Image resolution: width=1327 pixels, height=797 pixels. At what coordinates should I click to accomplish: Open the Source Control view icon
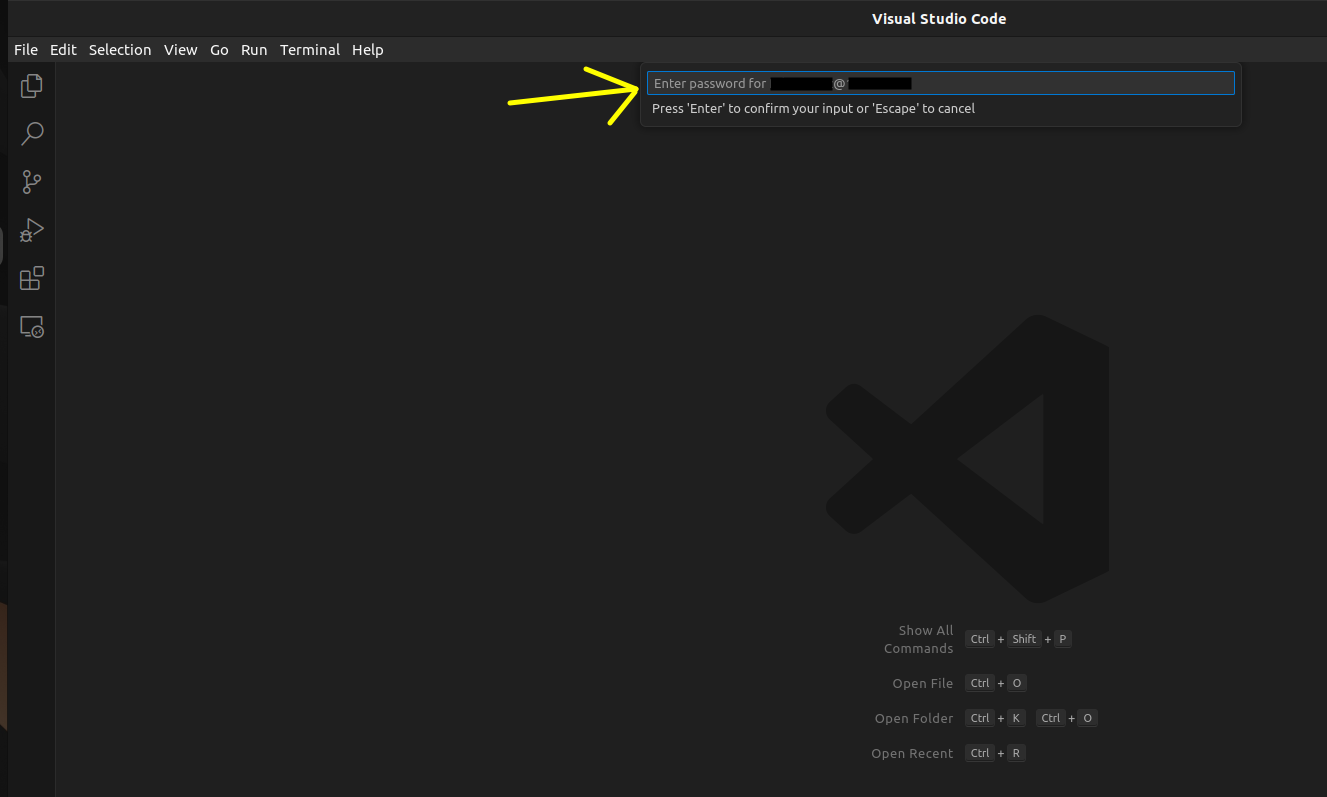click(32, 182)
